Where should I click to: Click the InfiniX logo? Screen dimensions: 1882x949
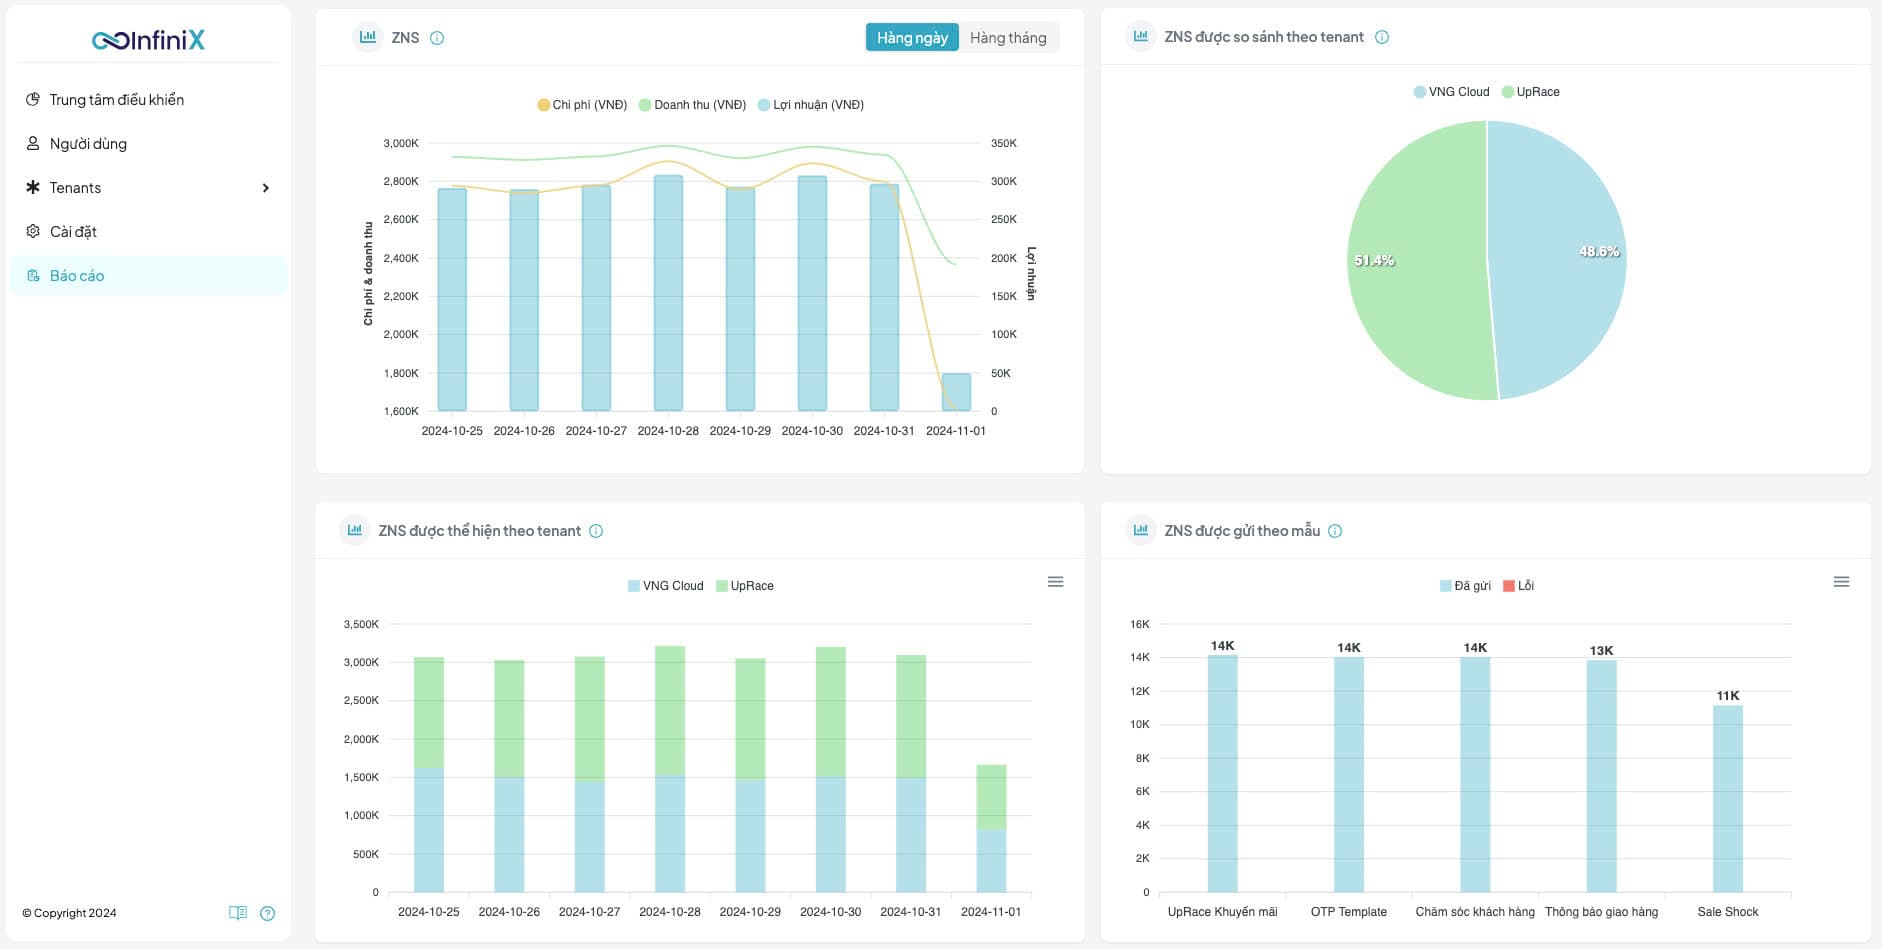148,40
